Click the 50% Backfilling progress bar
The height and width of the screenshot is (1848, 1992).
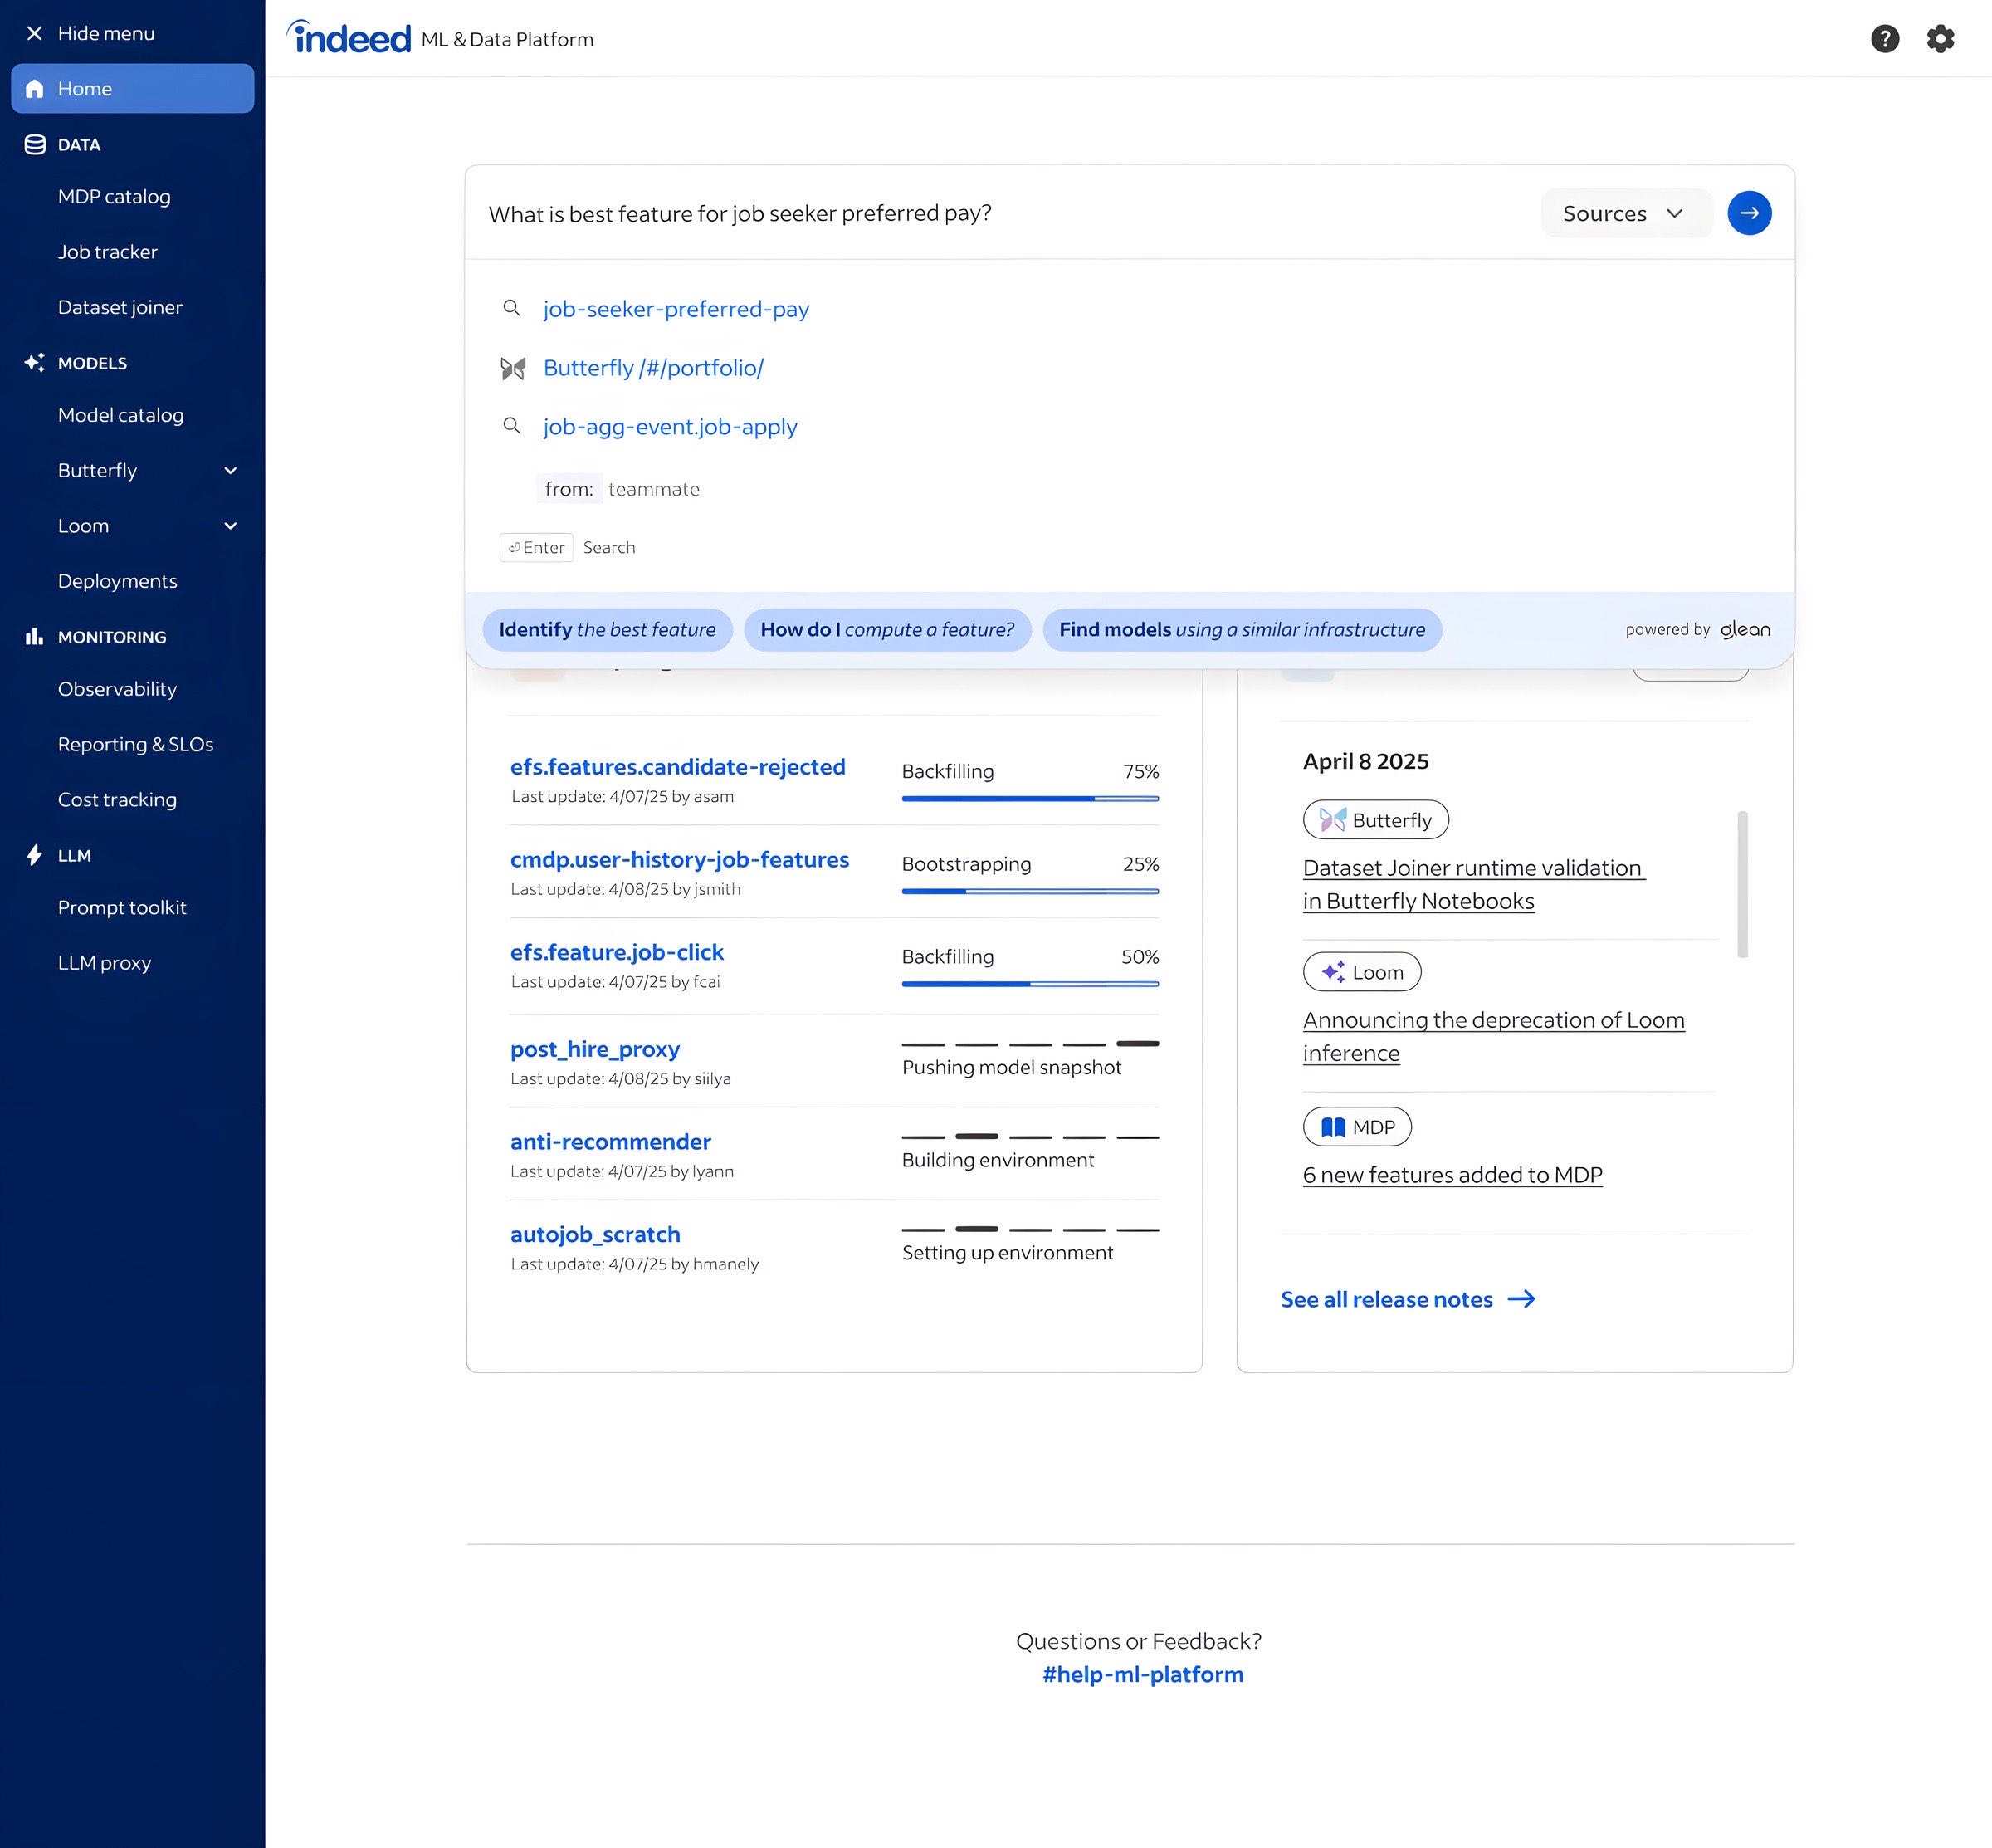(x=1030, y=984)
